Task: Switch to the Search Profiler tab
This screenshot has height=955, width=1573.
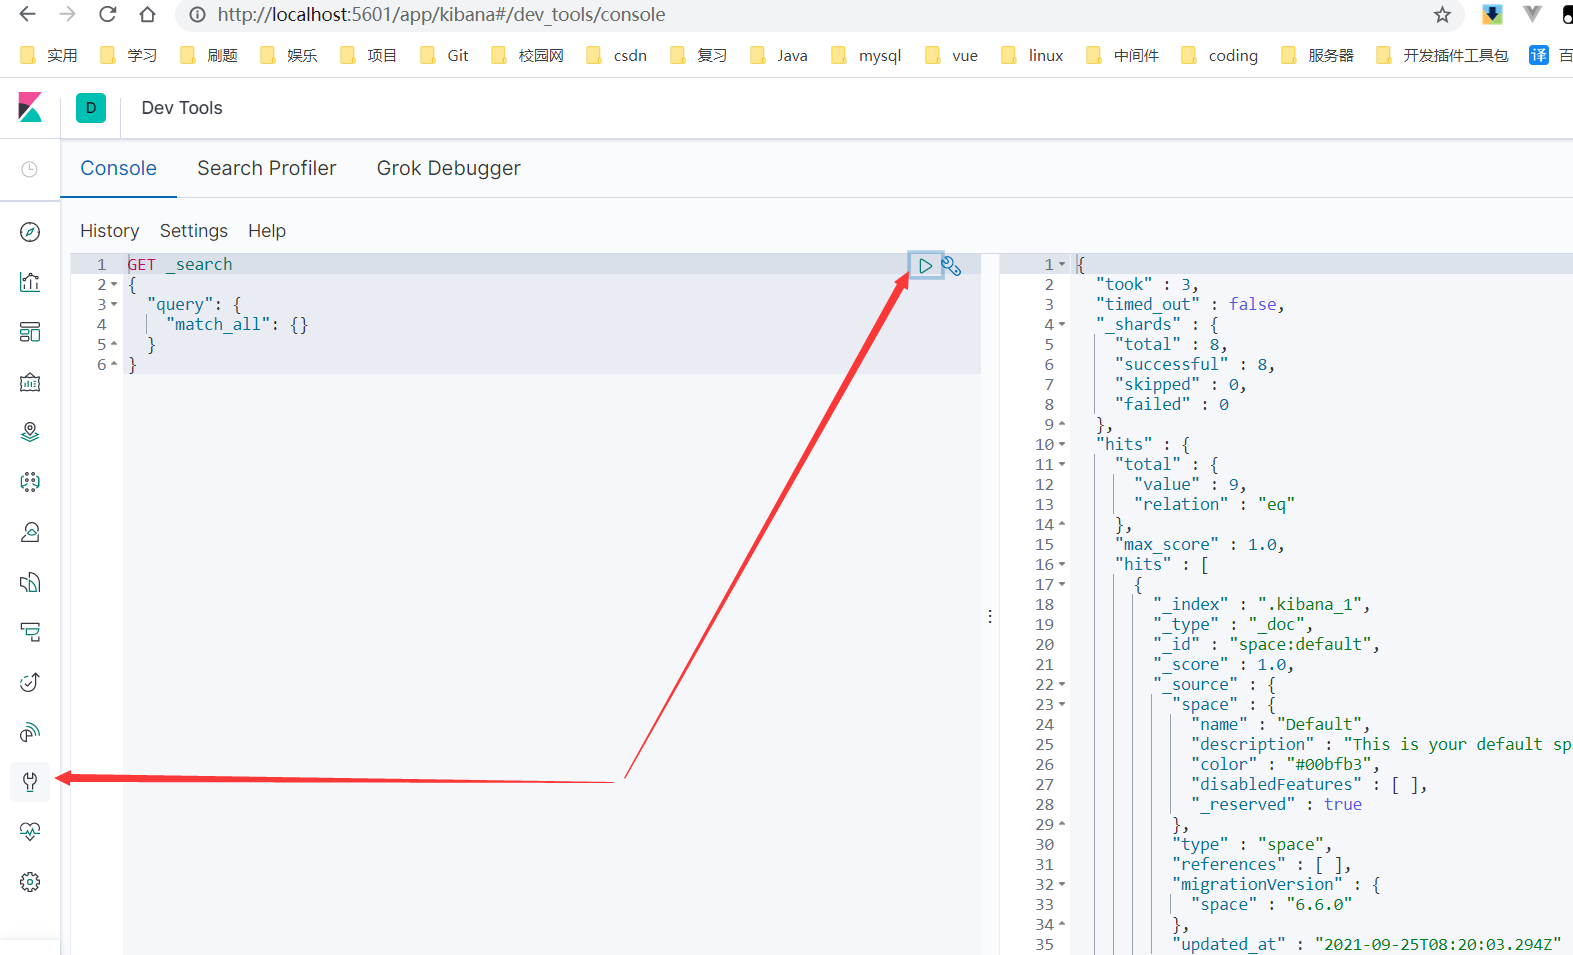Action: 267,169
